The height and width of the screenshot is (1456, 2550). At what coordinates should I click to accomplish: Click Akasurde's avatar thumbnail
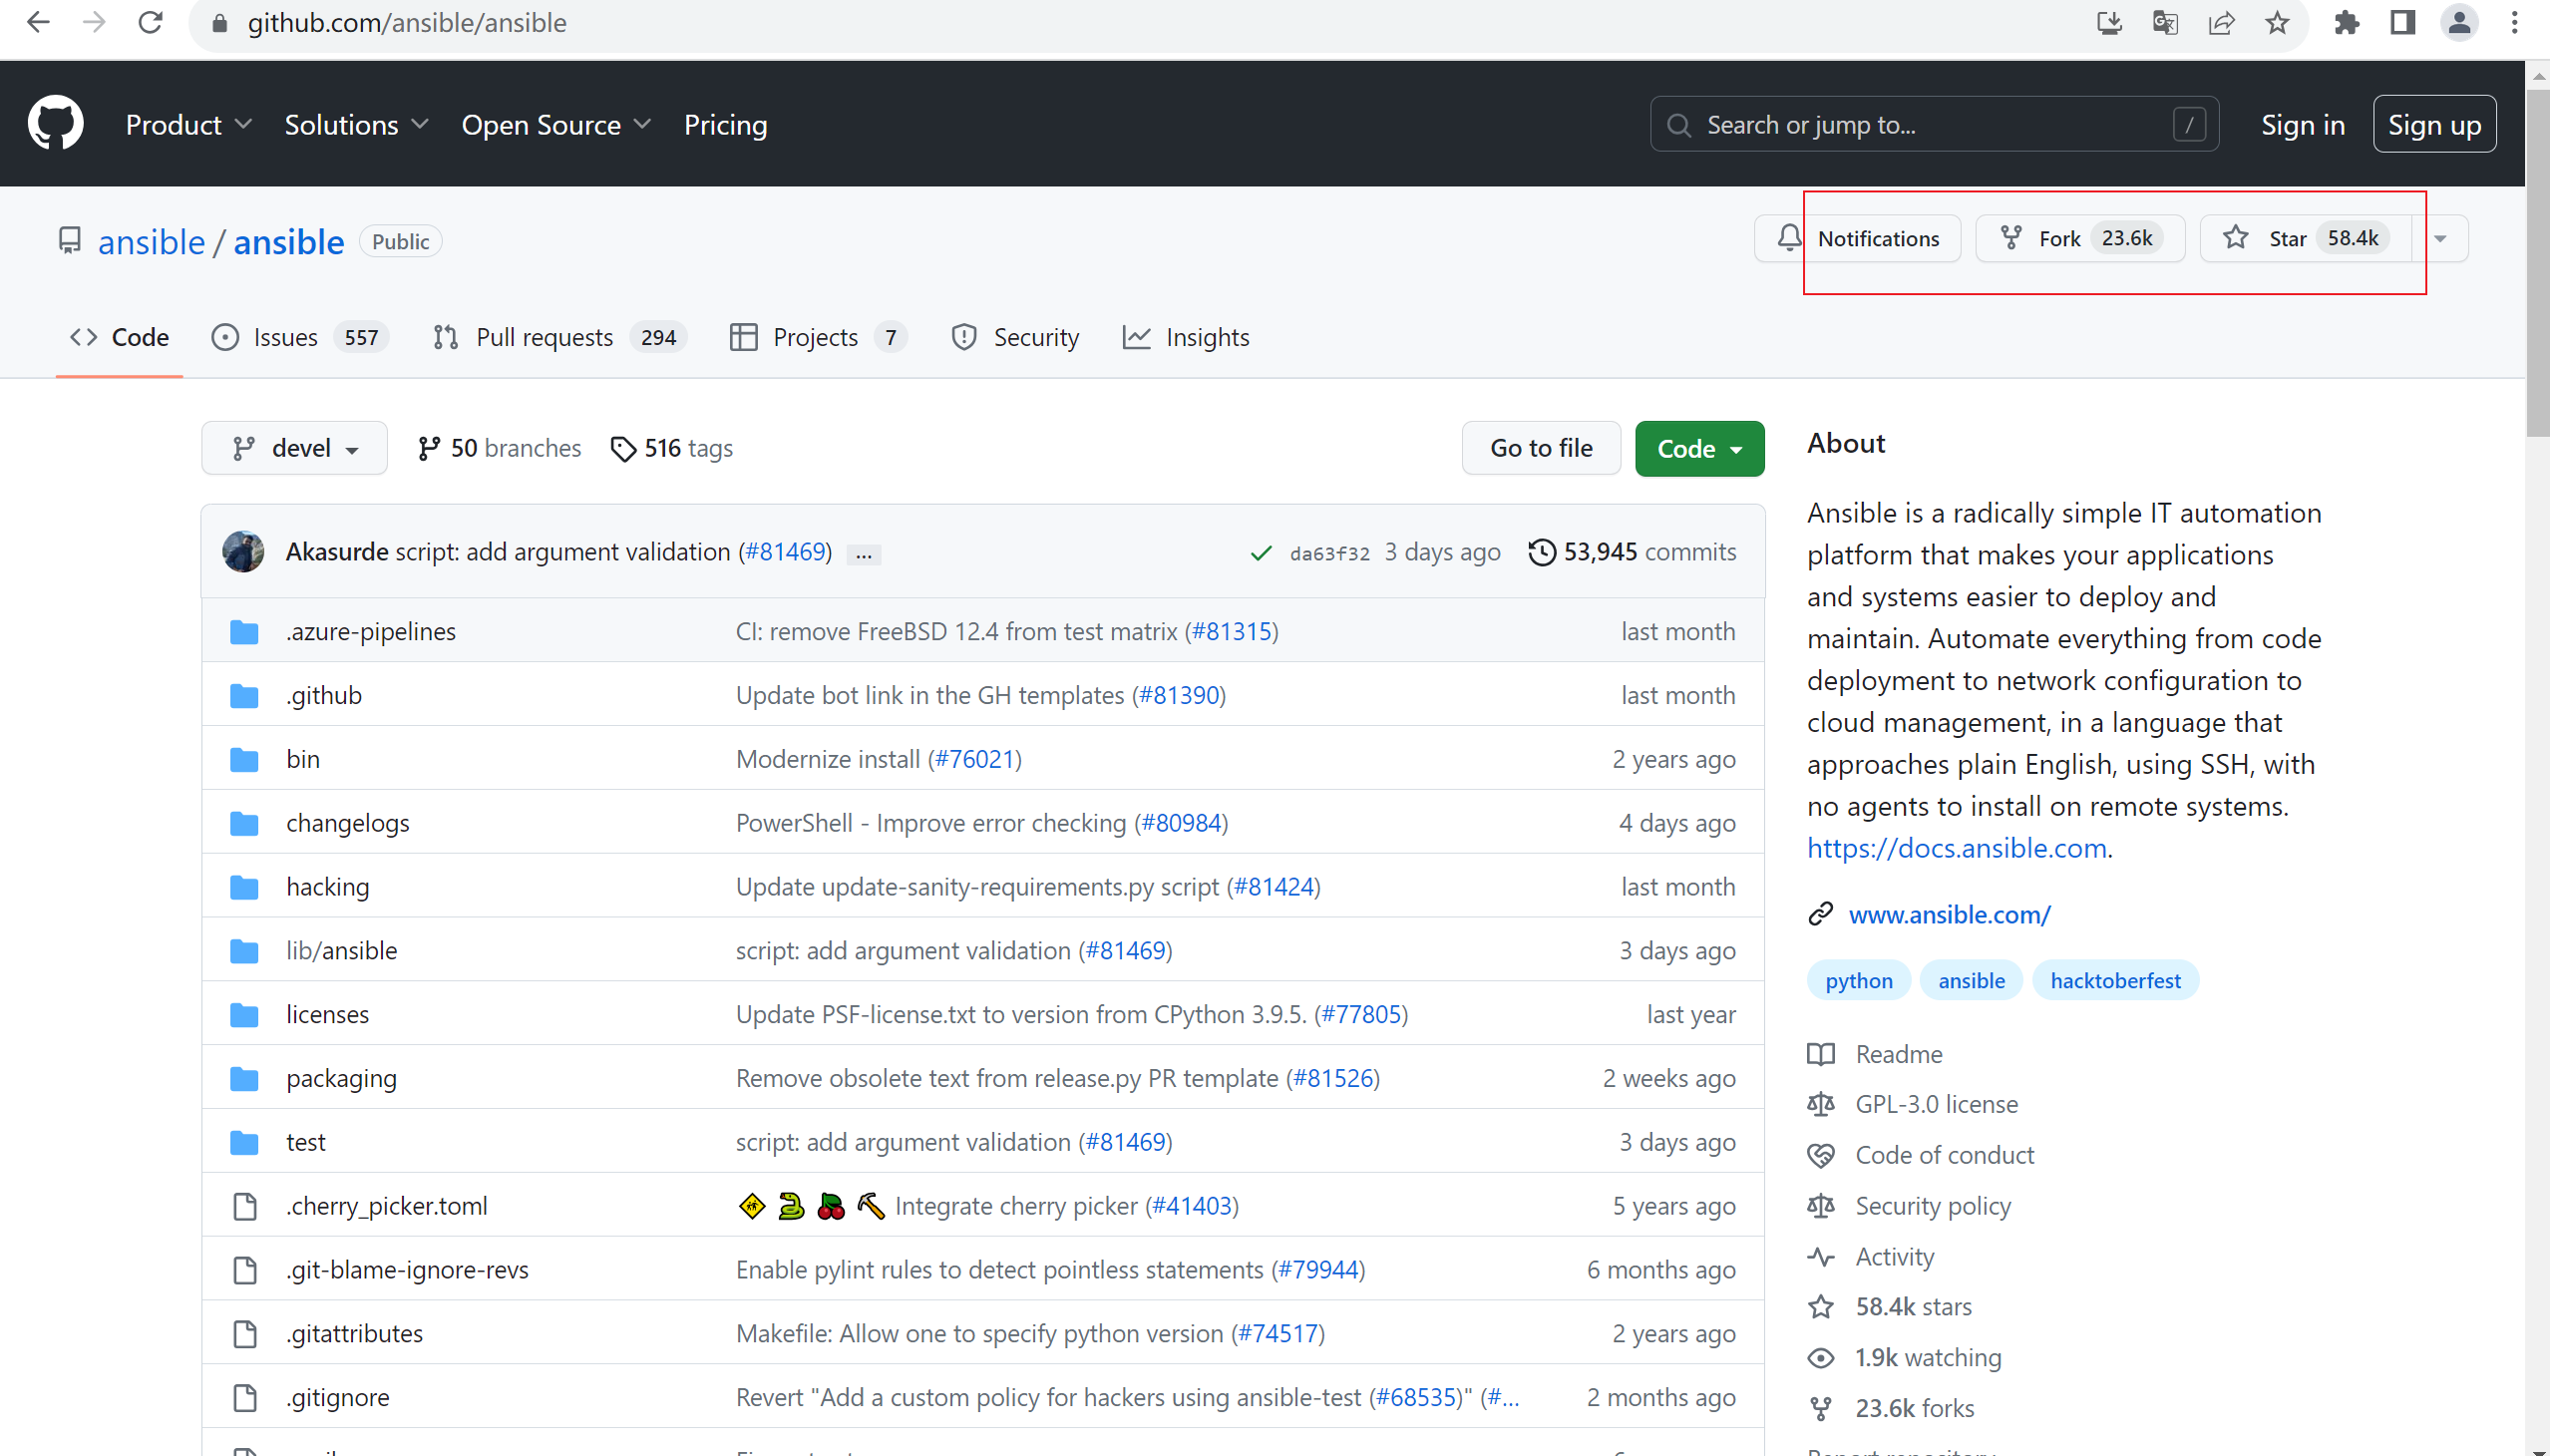(x=243, y=552)
